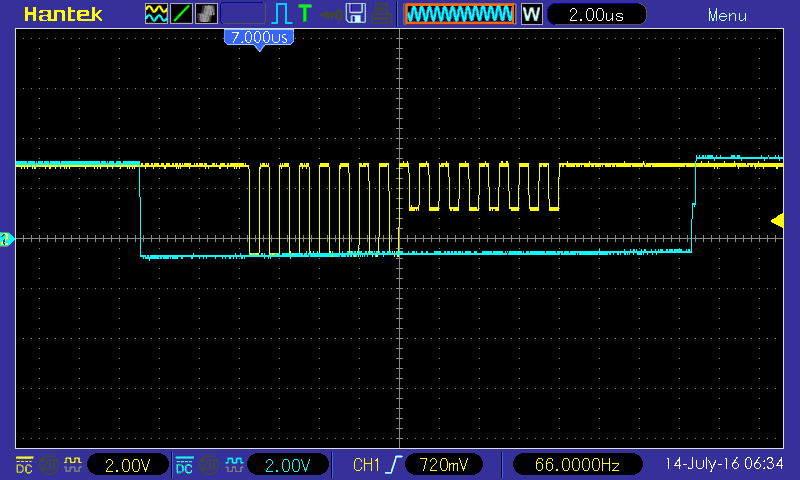Click the yellow CH1 2.00V scale

point(128,465)
